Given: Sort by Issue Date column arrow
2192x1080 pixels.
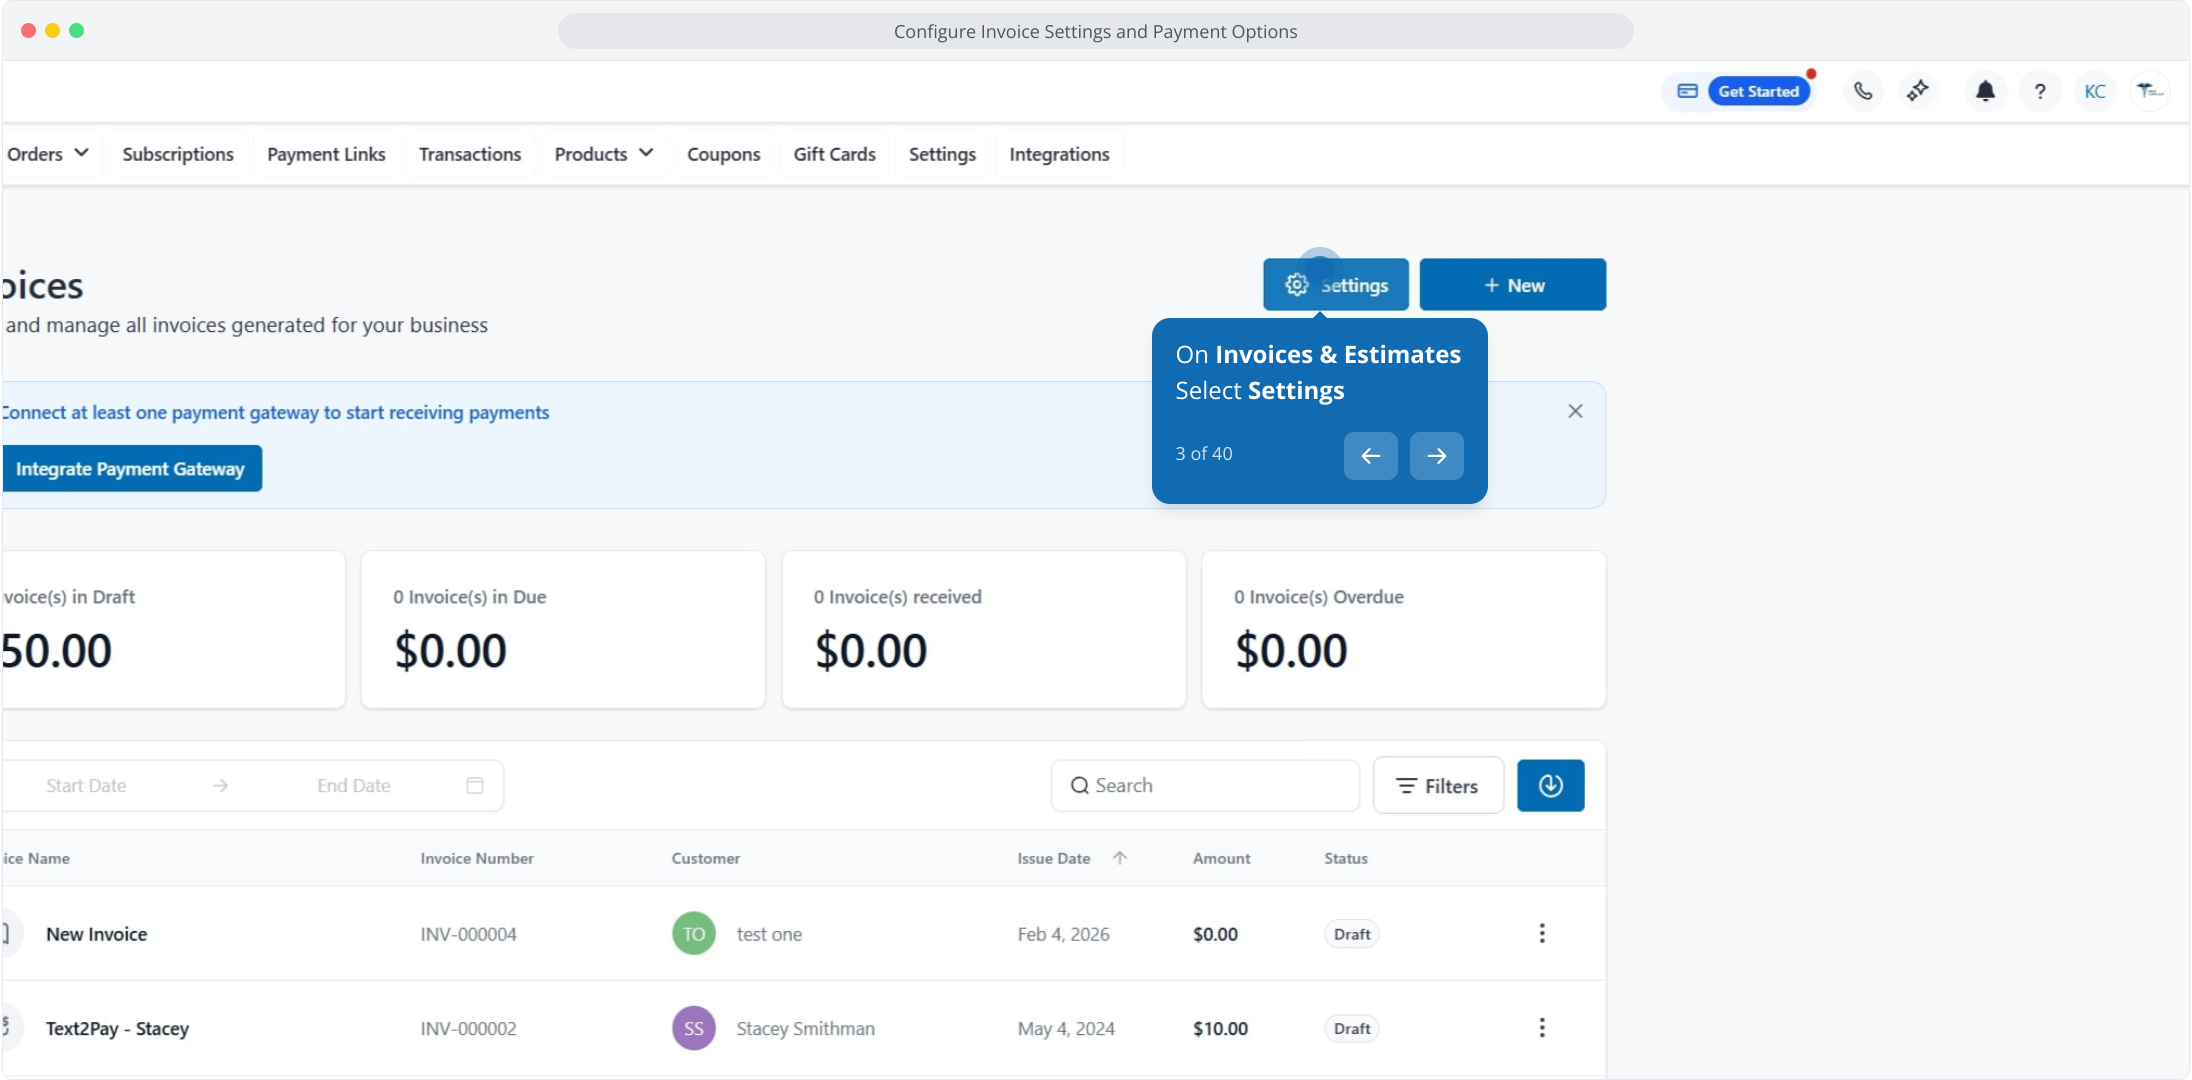Looking at the screenshot, I should pos(1120,858).
